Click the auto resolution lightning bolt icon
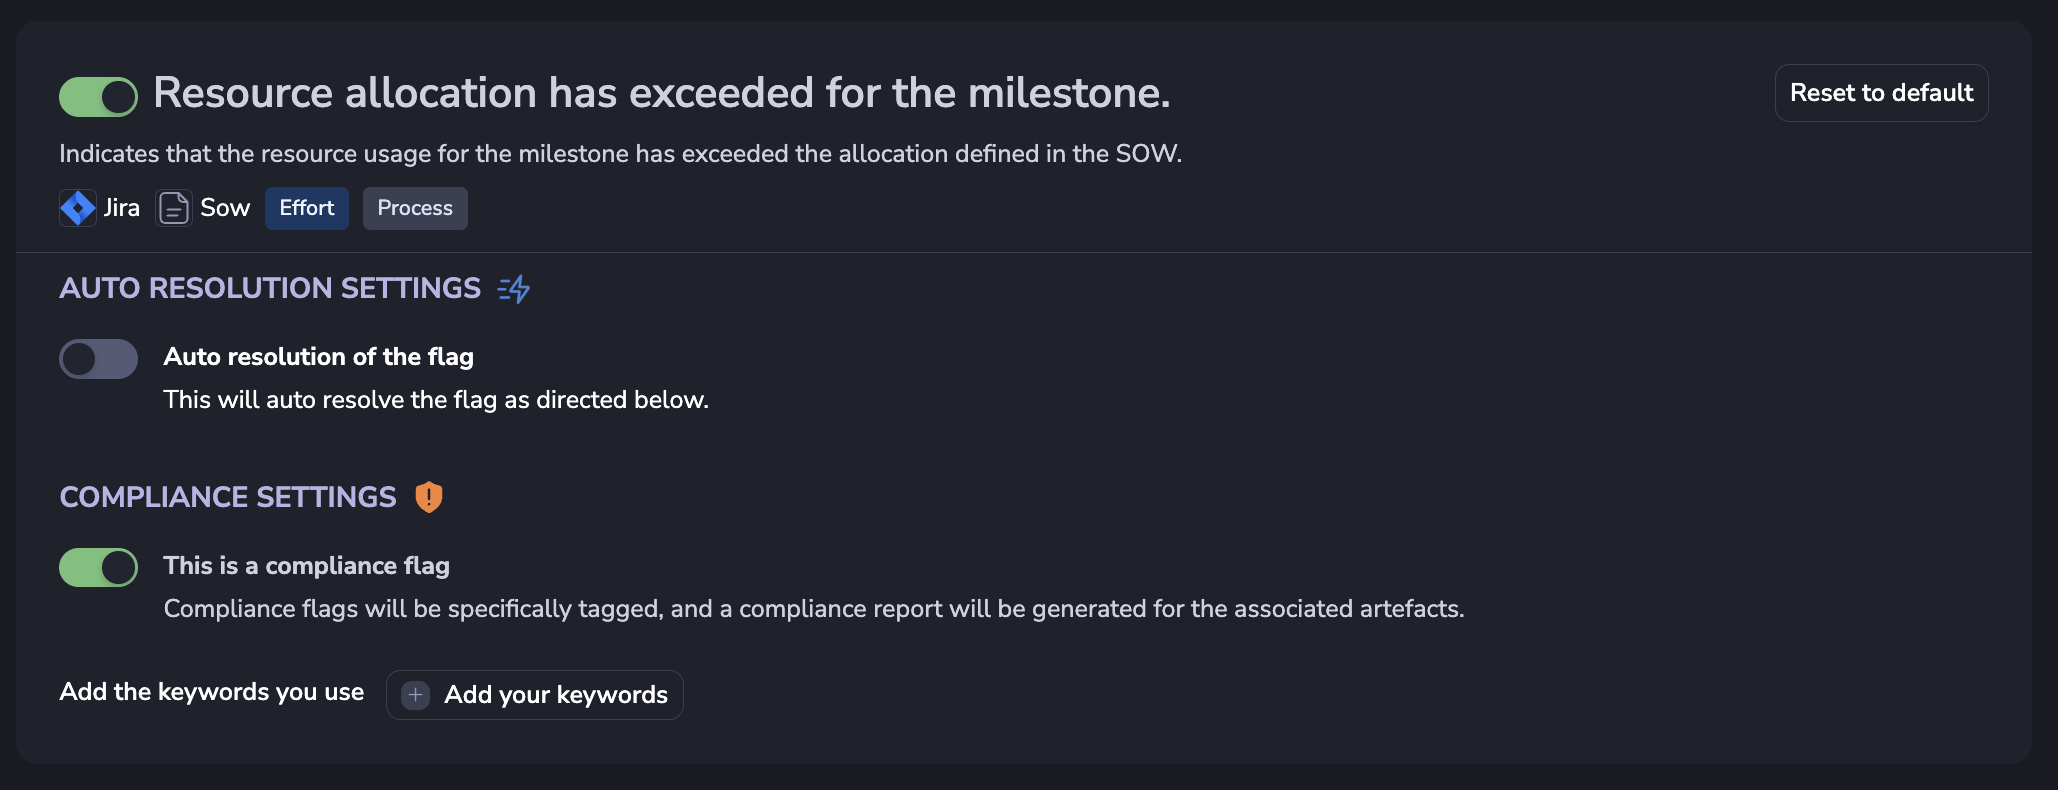Viewport: 2058px width, 790px height. tap(514, 289)
